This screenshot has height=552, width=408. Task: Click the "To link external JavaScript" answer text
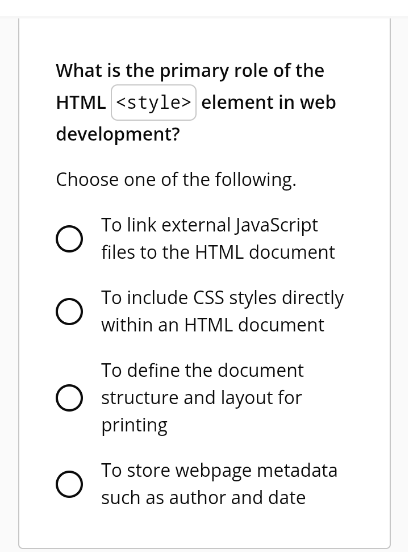pos(209,225)
